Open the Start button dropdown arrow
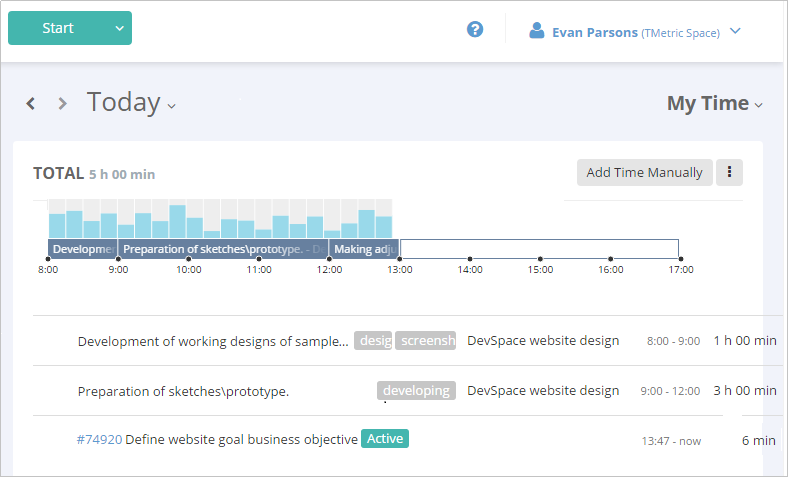Screen dimensions: 788x477 click(x=119, y=28)
